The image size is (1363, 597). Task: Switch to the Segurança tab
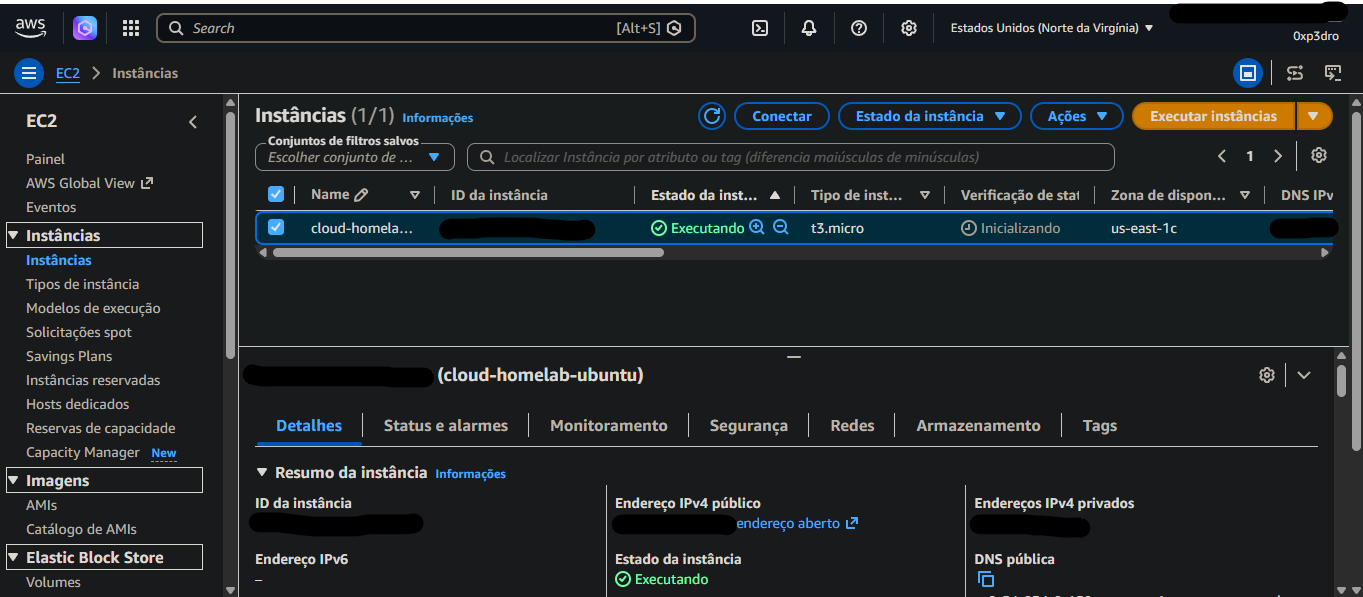coord(749,425)
